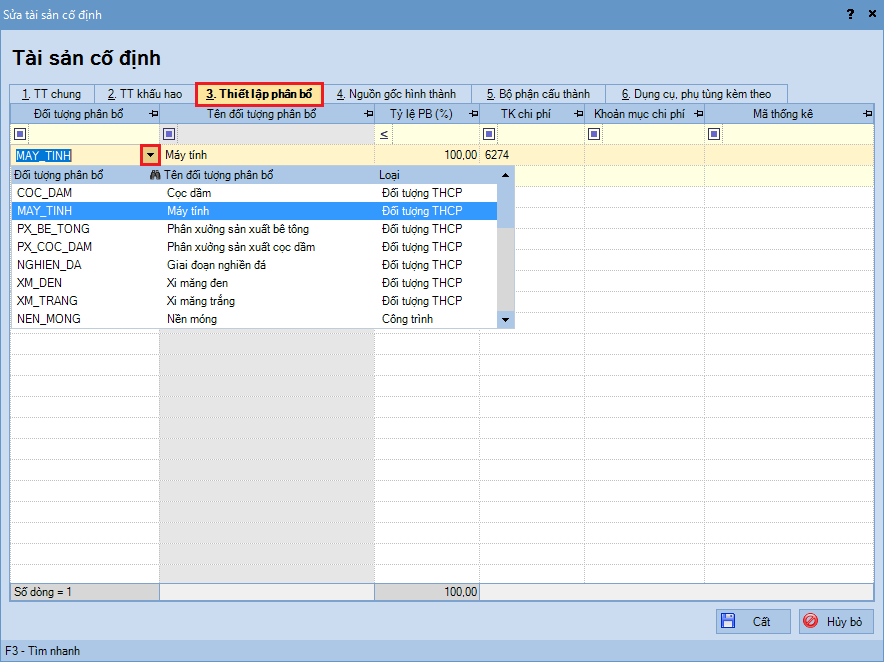Choose the NEN_MONG item in the list

pyautogui.click(x=49, y=319)
